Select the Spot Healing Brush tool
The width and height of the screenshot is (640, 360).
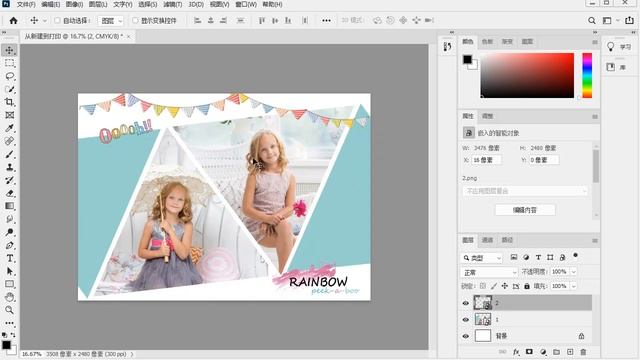click(x=9, y=141)
